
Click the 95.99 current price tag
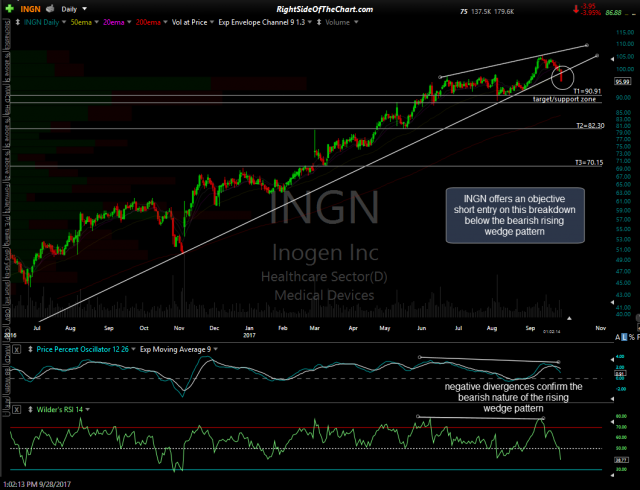tap(622, 82)
